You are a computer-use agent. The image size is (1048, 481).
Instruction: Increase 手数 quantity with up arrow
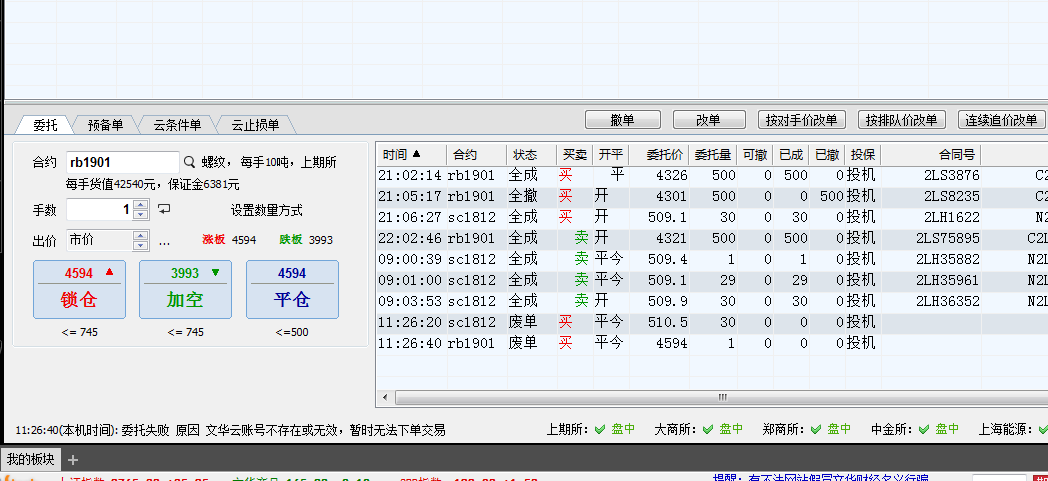tap(140, 205)
